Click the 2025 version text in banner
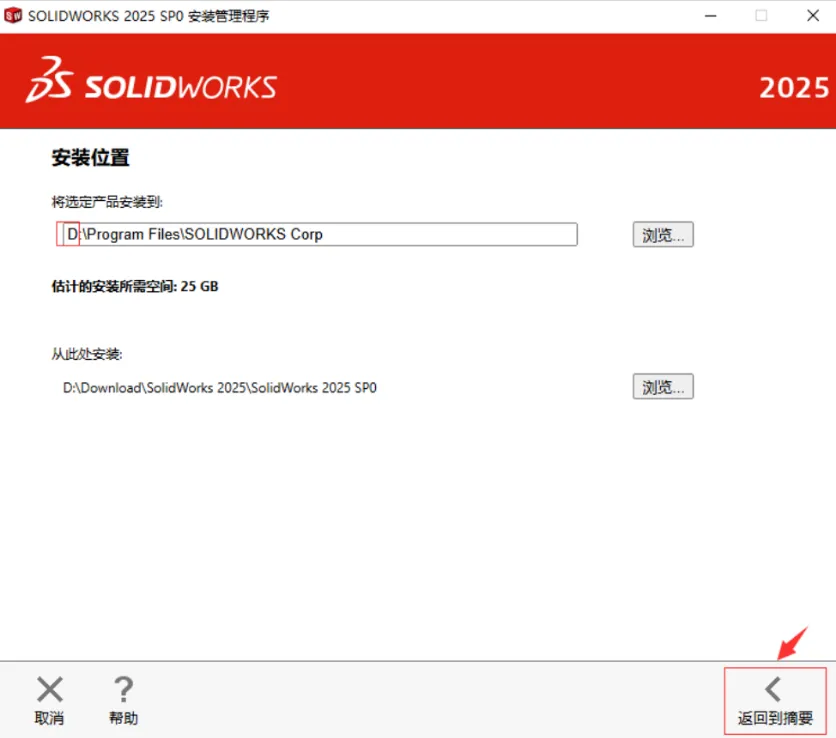This screenshot has width=836, height=738. (794, 88)
